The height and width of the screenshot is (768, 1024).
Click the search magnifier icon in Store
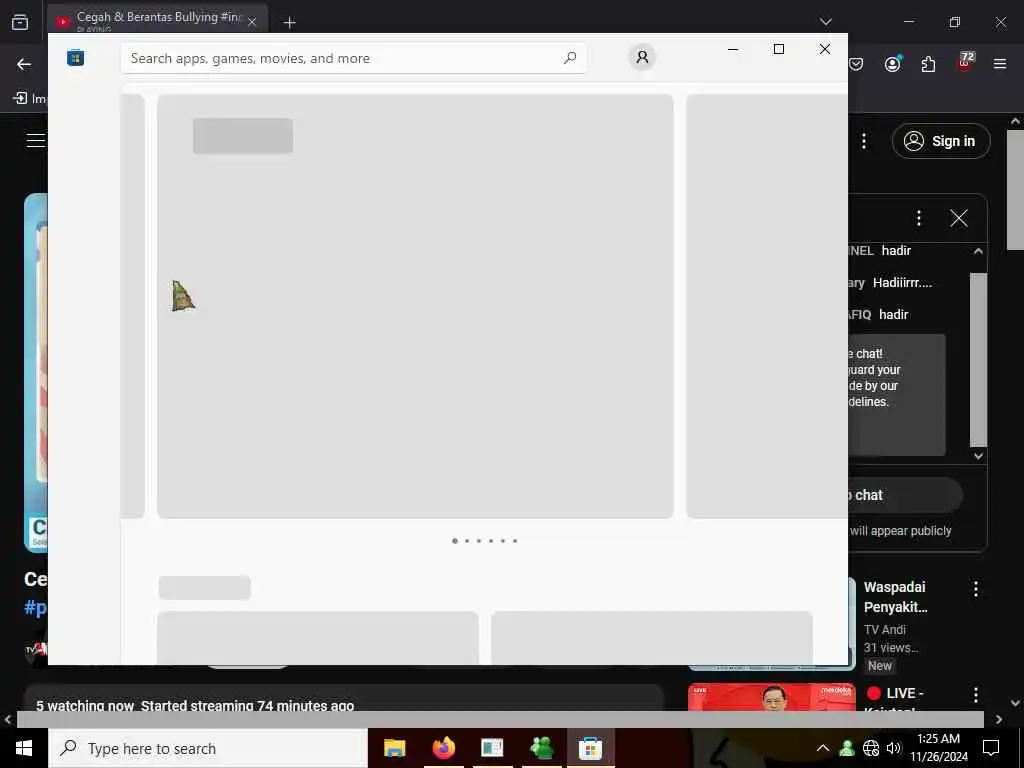point(569,58)
